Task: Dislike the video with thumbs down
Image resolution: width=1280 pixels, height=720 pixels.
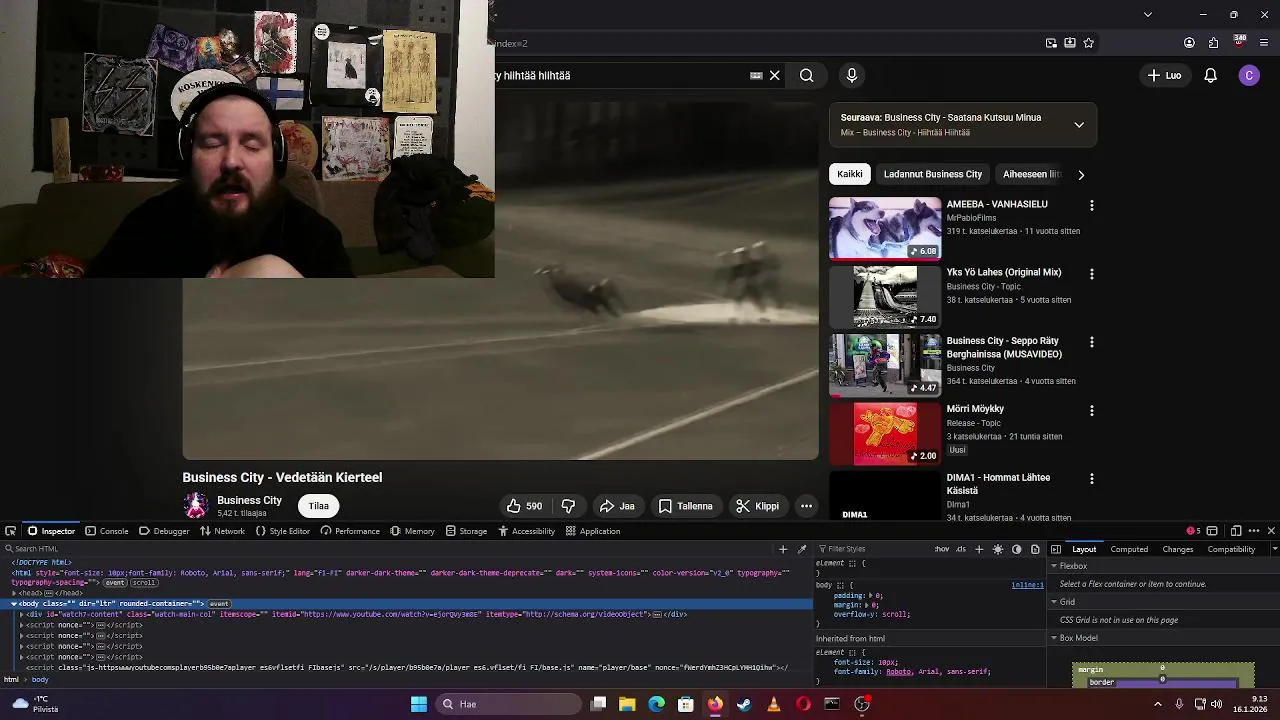Action: [x=568, y=506]
